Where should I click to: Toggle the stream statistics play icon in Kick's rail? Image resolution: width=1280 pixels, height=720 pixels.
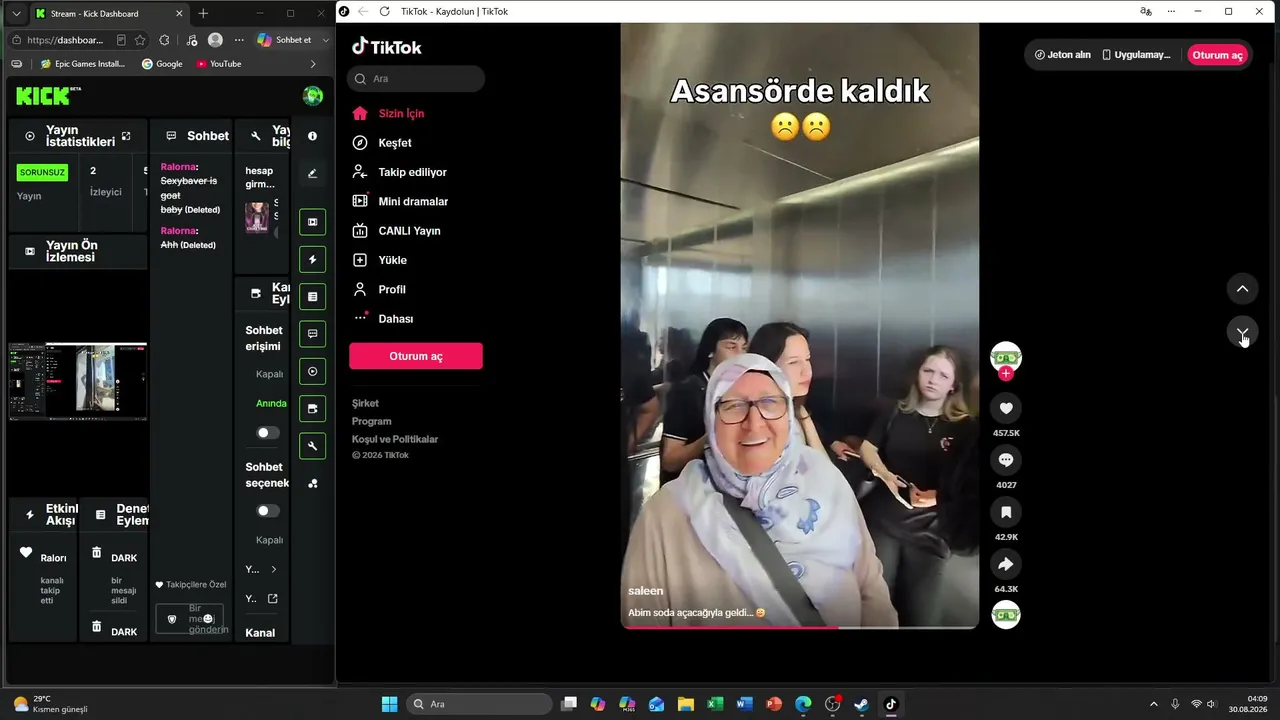click(313, 372)
